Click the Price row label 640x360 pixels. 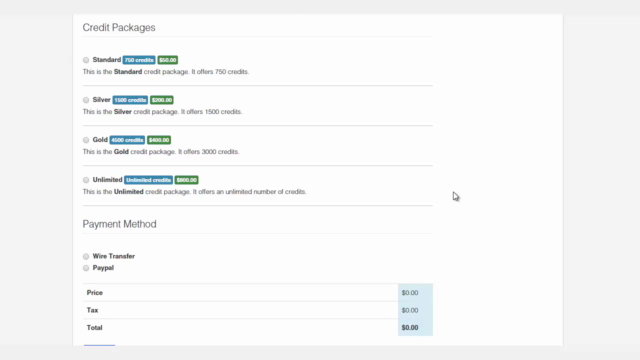click(95, 293)
